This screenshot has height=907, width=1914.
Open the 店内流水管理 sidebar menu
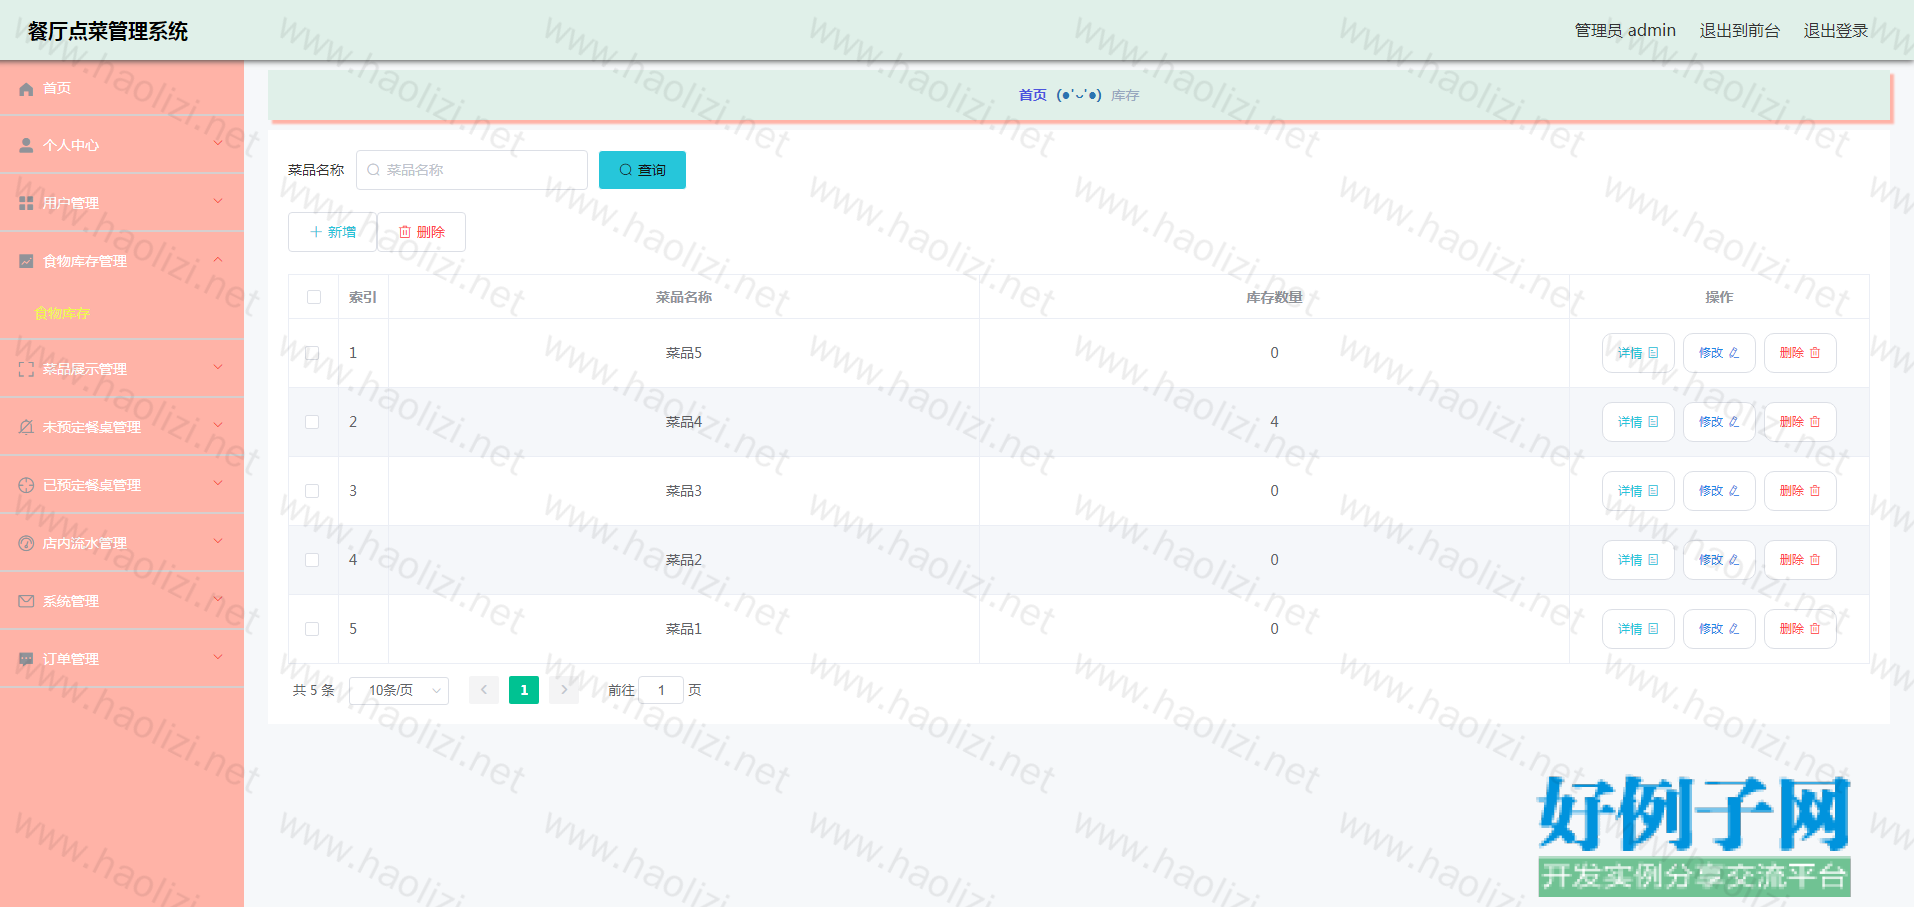pos(121,543)
